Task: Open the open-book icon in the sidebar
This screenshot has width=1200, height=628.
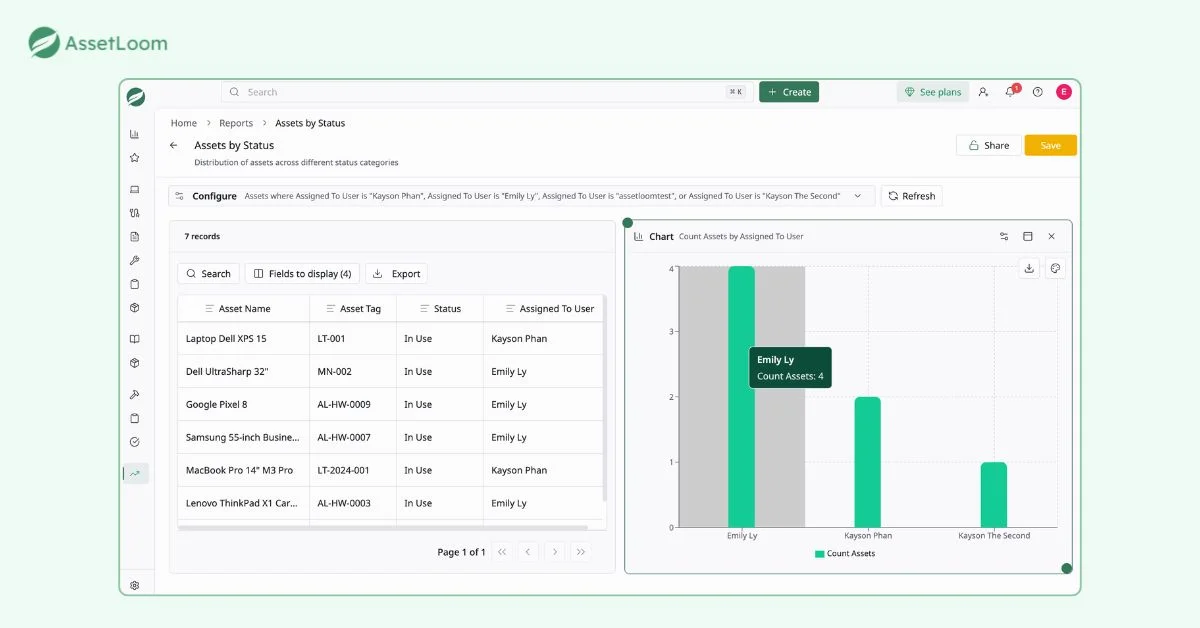Action: (x=135, y=339)
